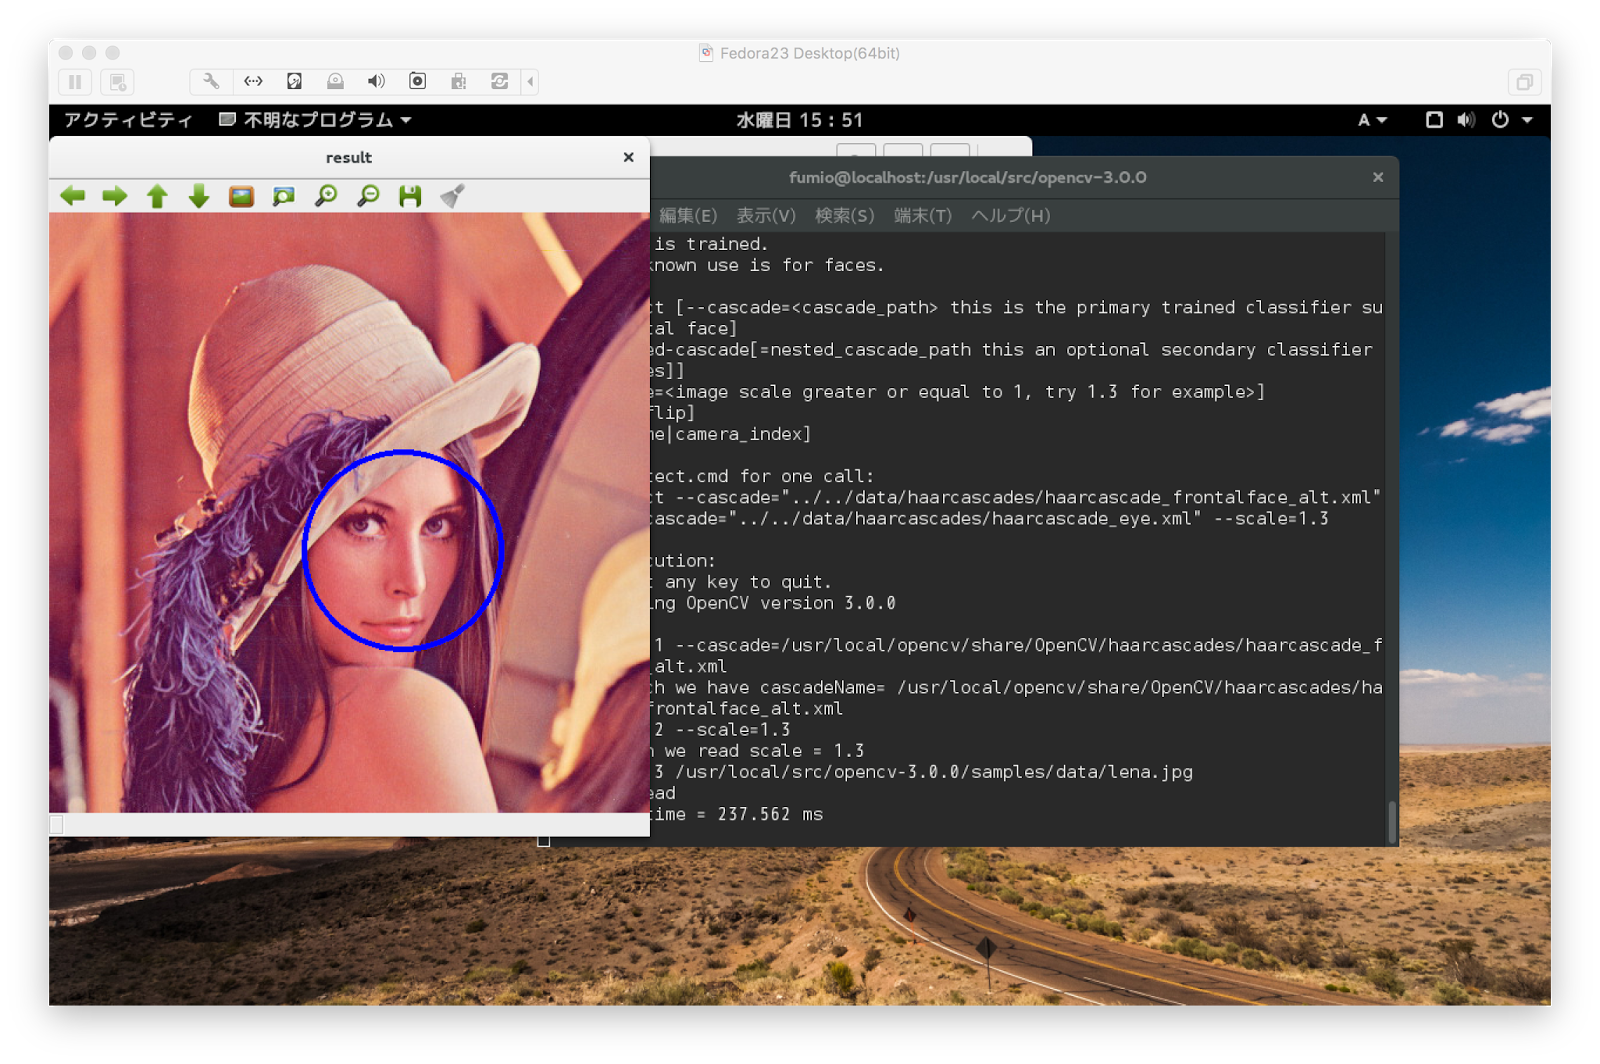Click the terminal vertical scrollbar thumb

coord(1392,822)
